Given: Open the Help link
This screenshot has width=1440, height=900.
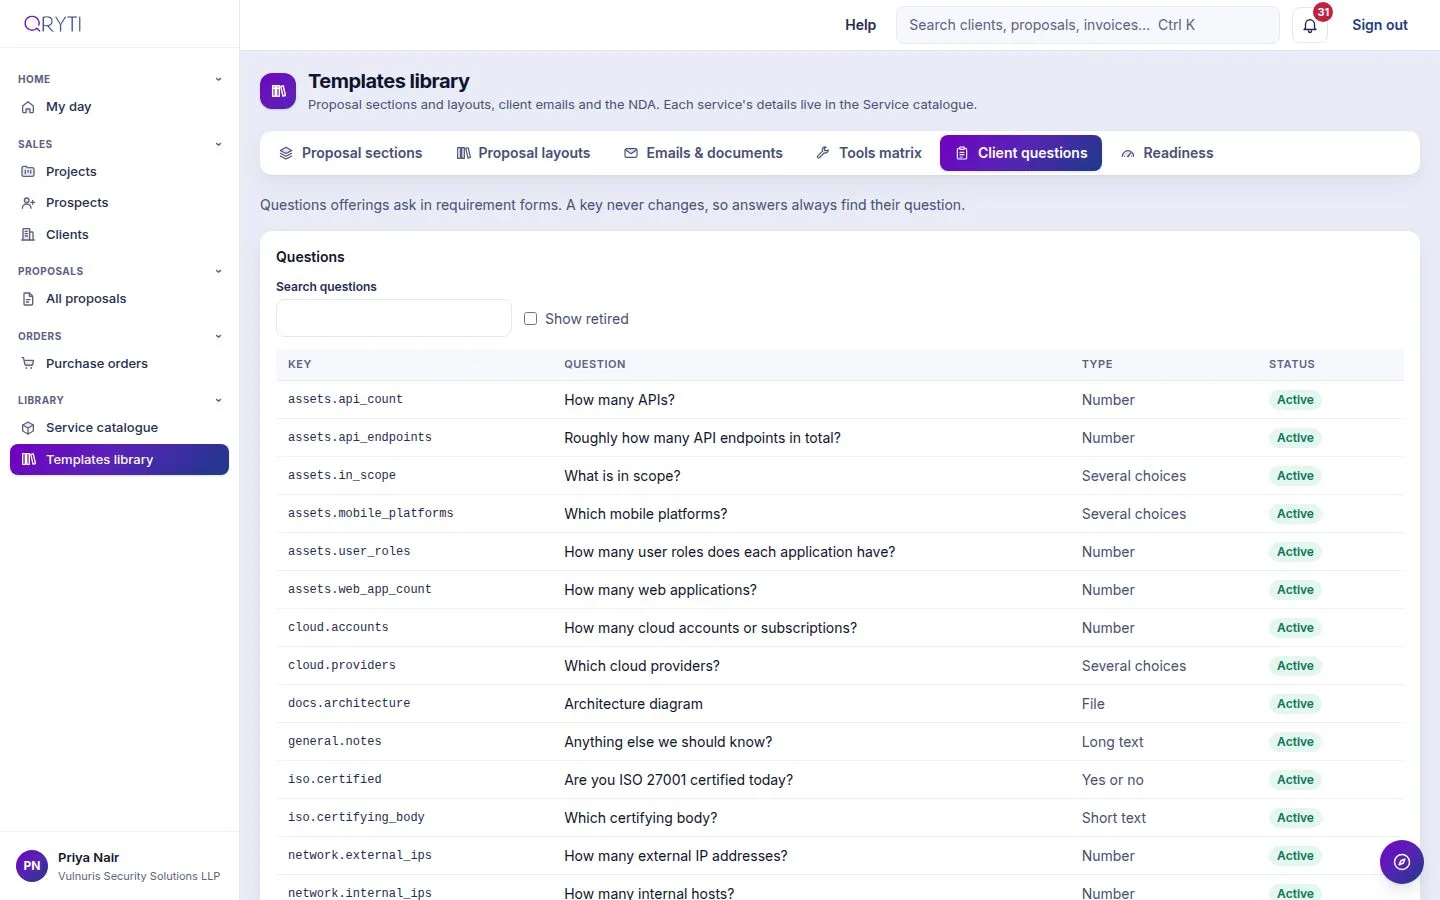Looking at the screenshot, I should click(x=860, y=25).
